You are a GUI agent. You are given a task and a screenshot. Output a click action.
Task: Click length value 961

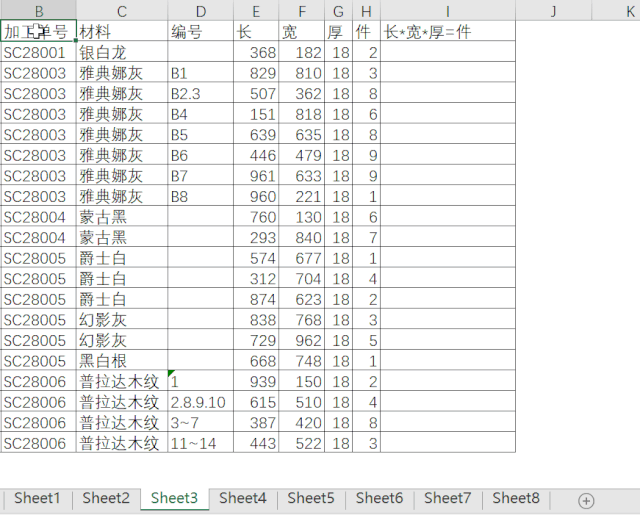point(256,175)
